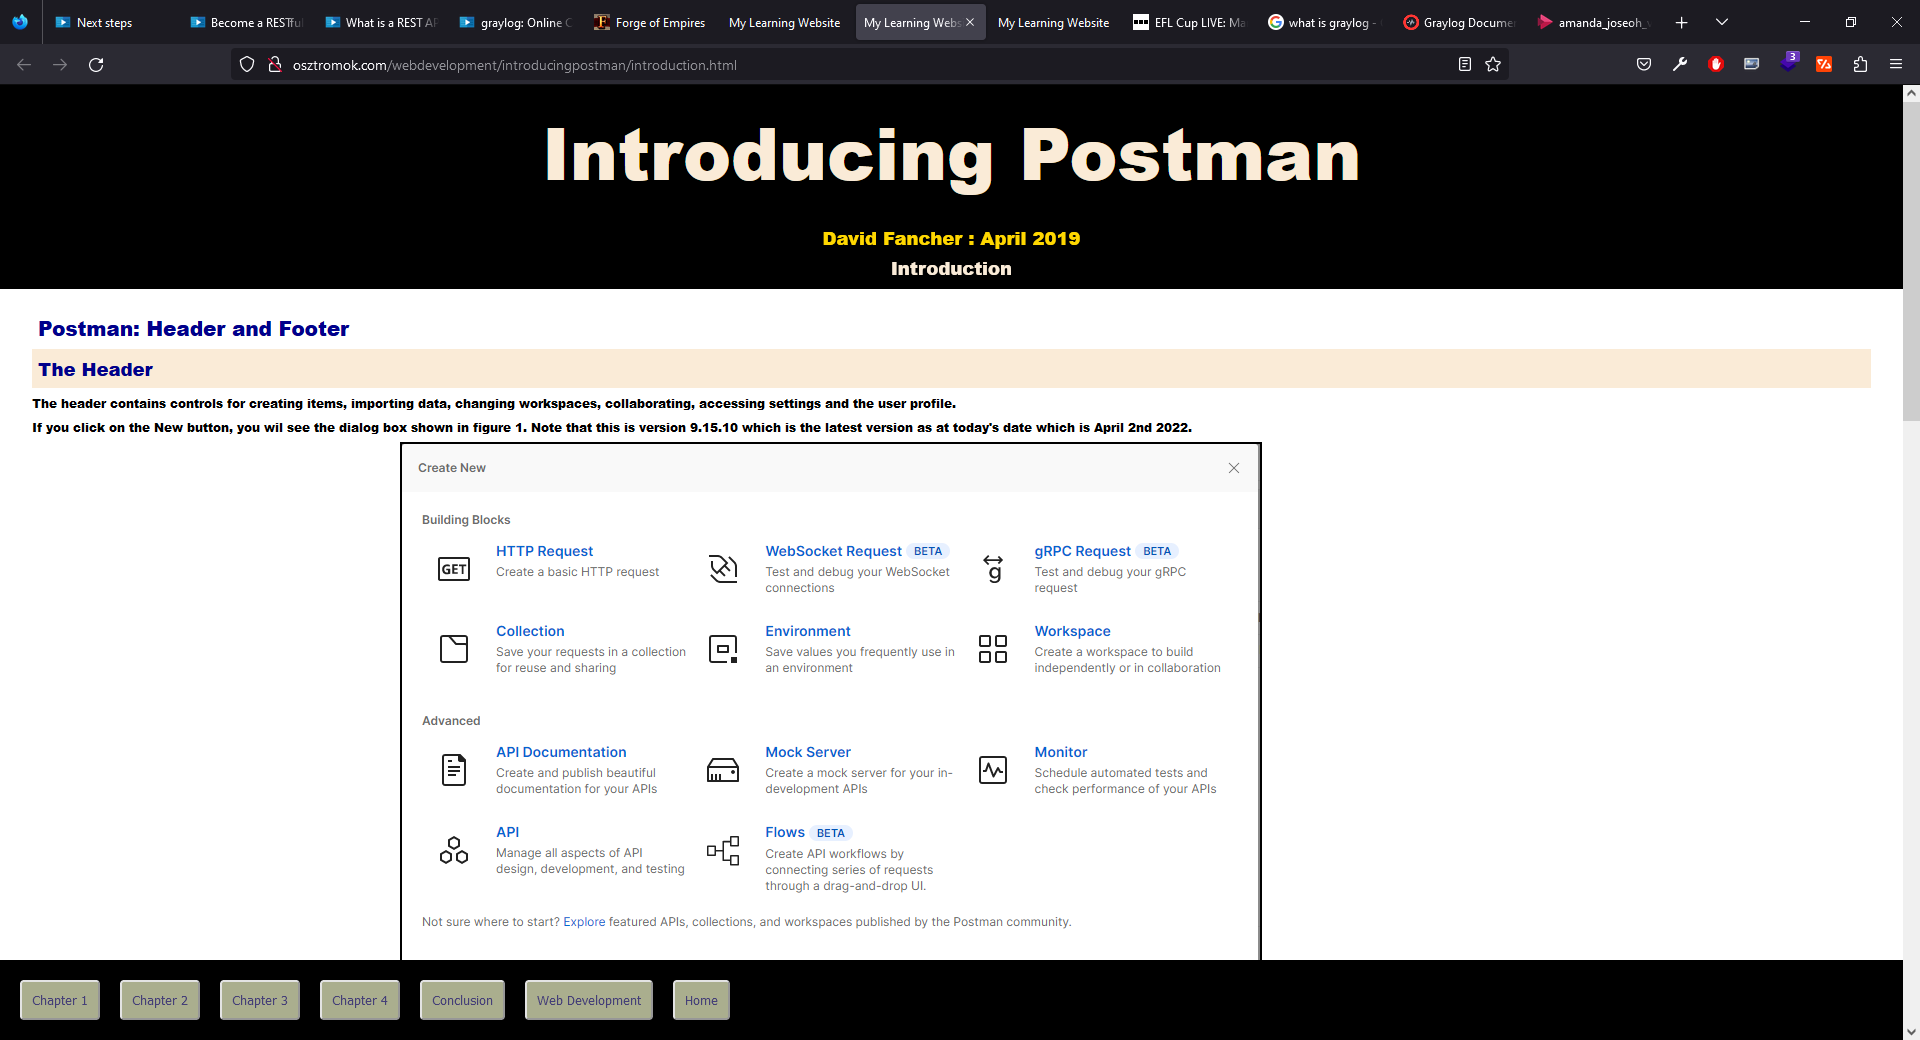Open the Pocket save icon
This screenshot has width=1920, height=1040.
[1644, 65]
